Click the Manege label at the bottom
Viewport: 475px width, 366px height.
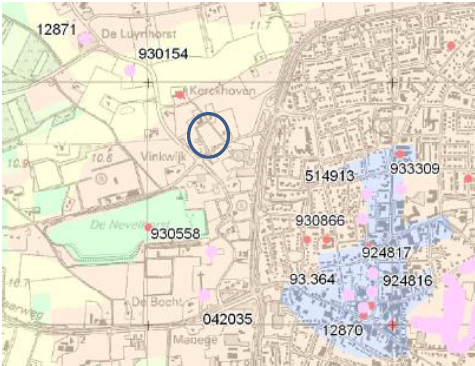click(x=195, y=340)
